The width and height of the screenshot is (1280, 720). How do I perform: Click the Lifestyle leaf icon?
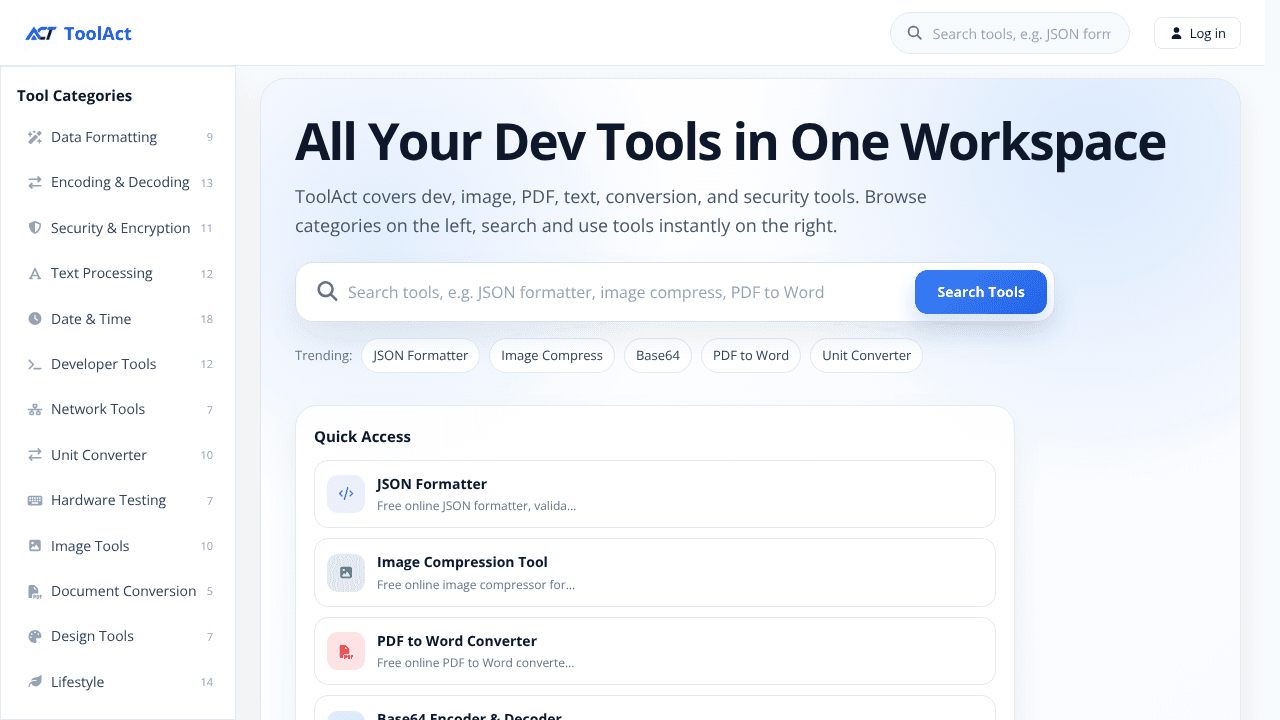35,682
